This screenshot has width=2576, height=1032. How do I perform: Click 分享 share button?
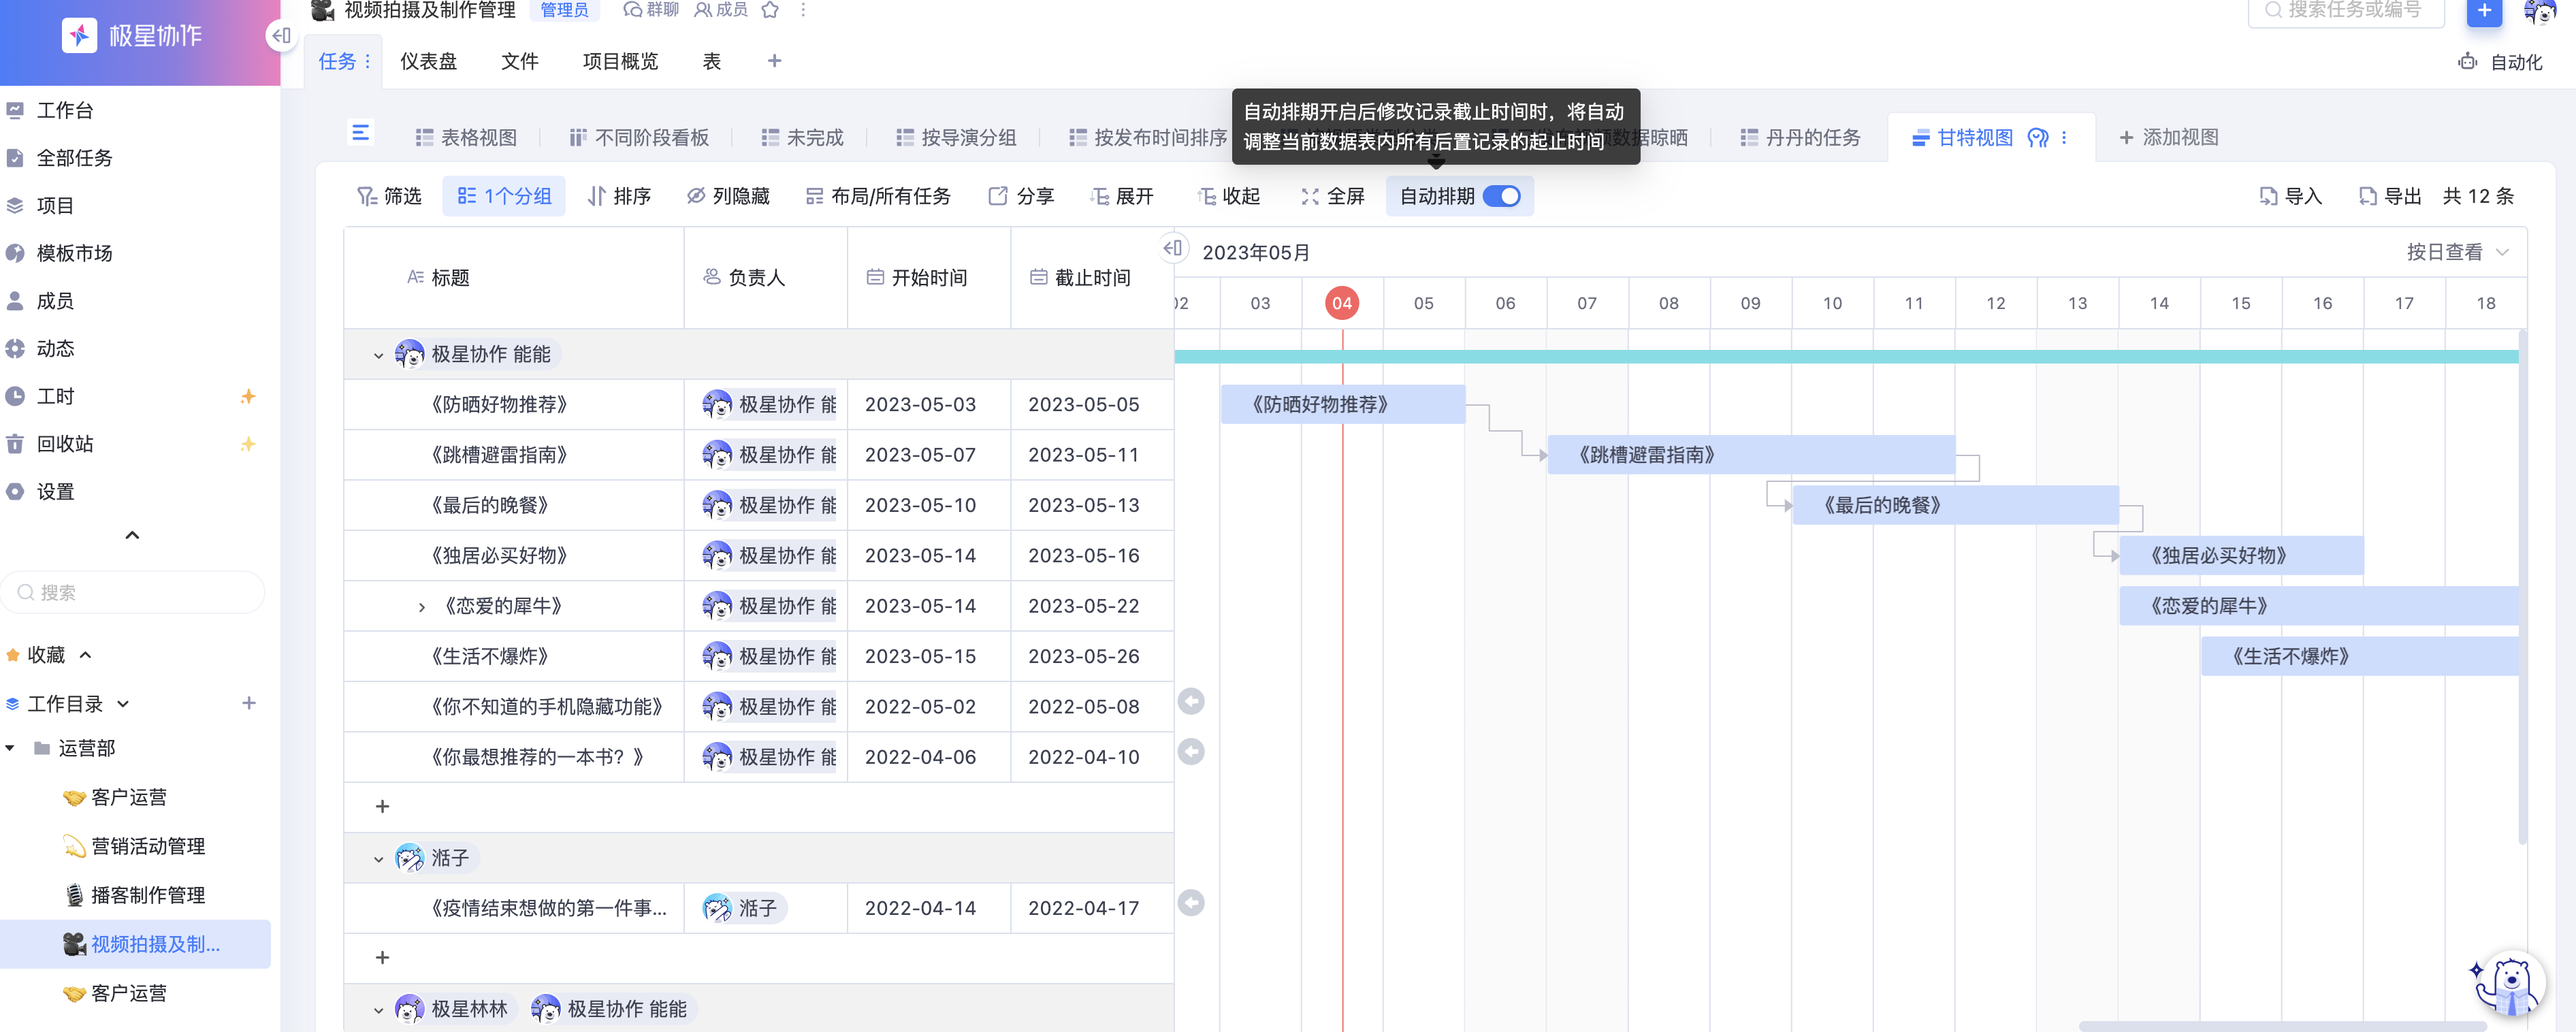pyautogui.click(x=1021, y=196)
